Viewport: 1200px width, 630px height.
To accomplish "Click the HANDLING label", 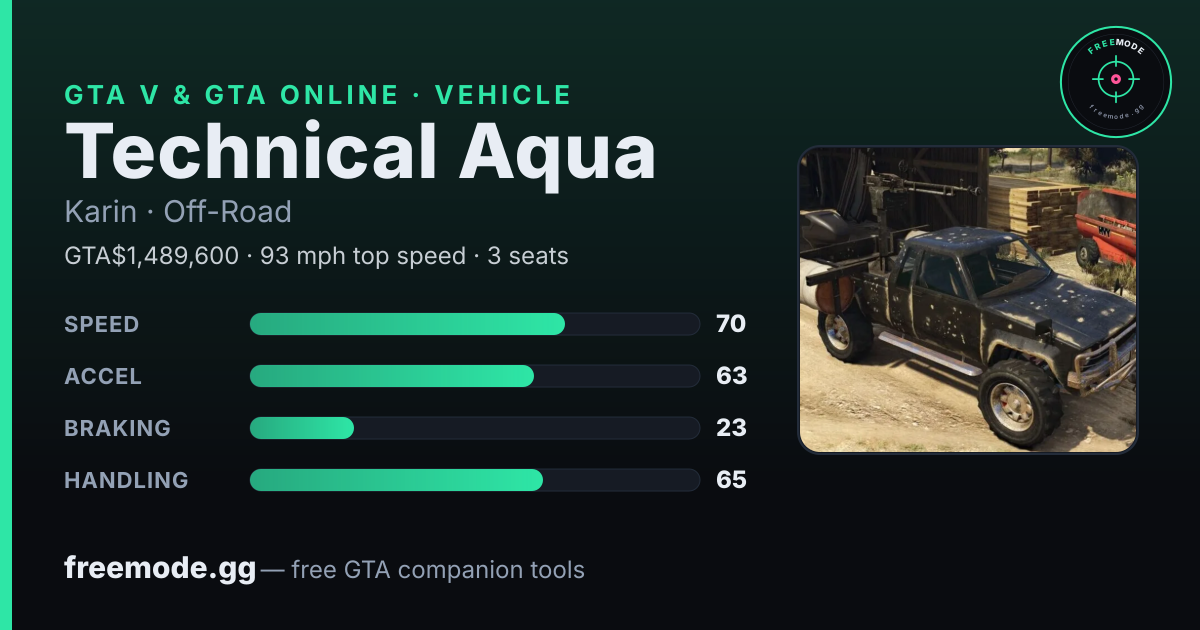I will coord(126,480).
